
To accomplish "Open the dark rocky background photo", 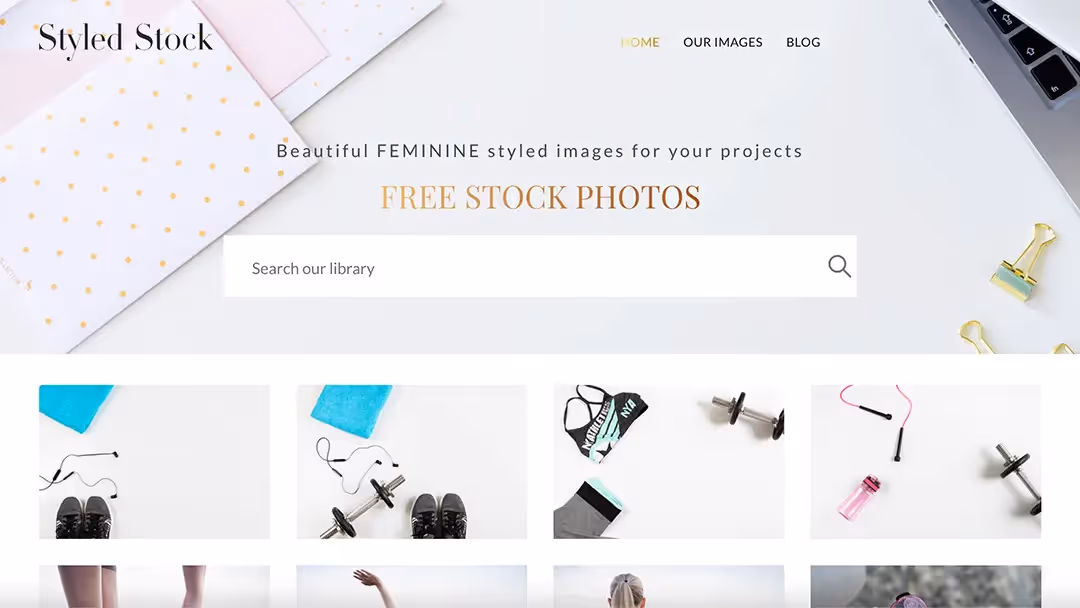I will click(926, 587).
